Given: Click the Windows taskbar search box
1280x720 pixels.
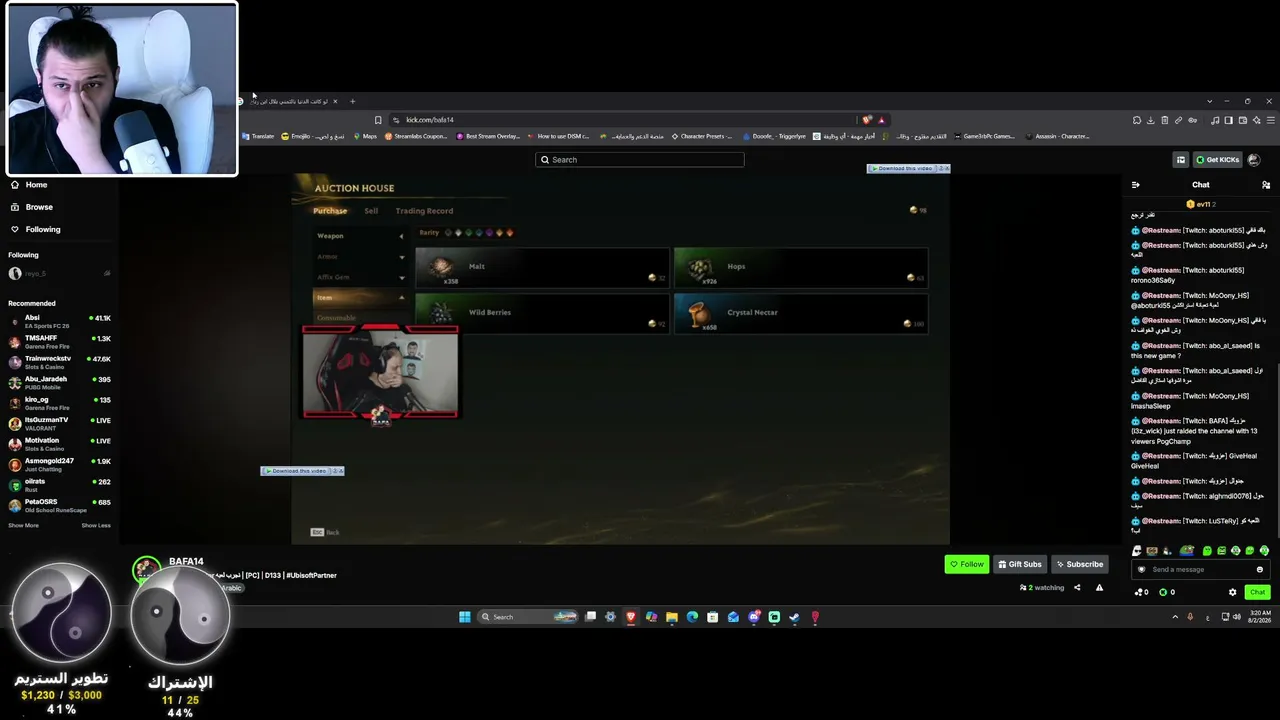Looking at the screenshot, I should click(x=530, y=617).
